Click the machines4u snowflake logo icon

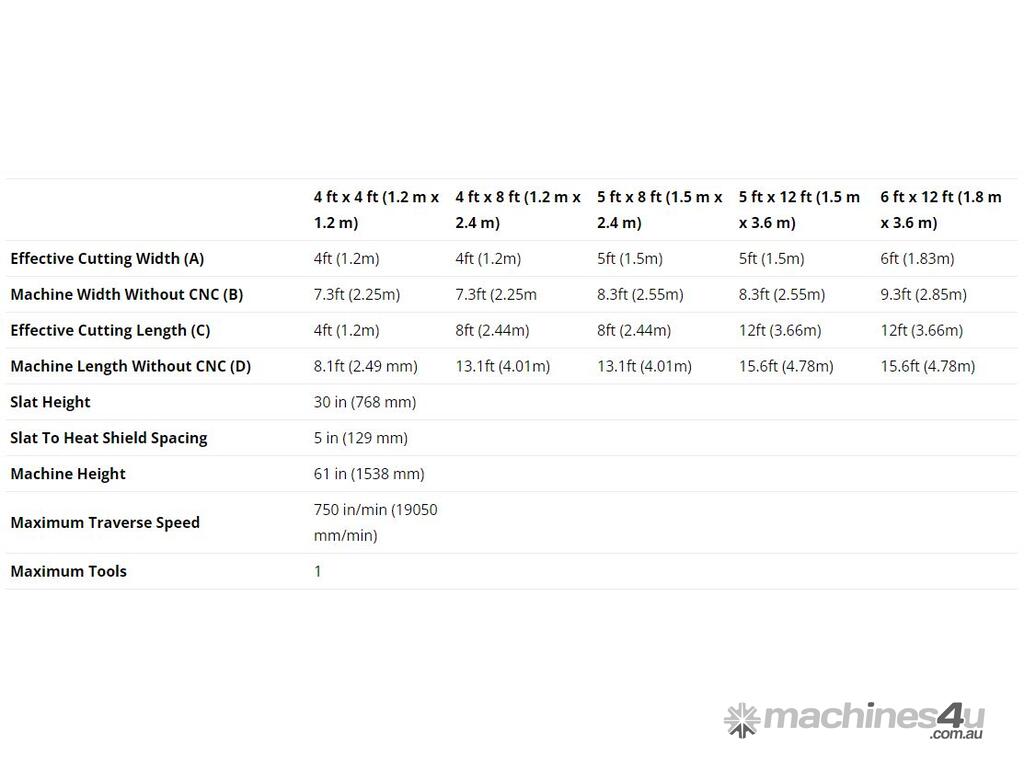tap(741, 720)
